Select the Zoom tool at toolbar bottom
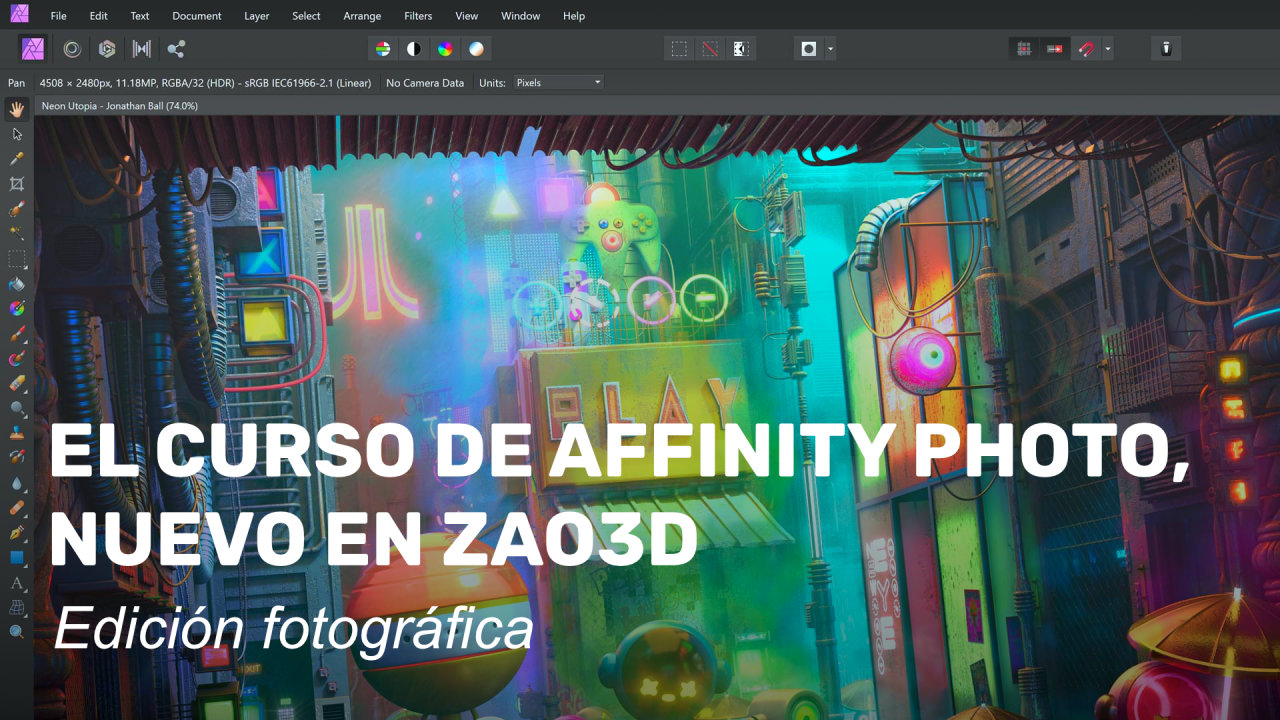Viewport: 1280px width, 720px height. click(16, 632)
